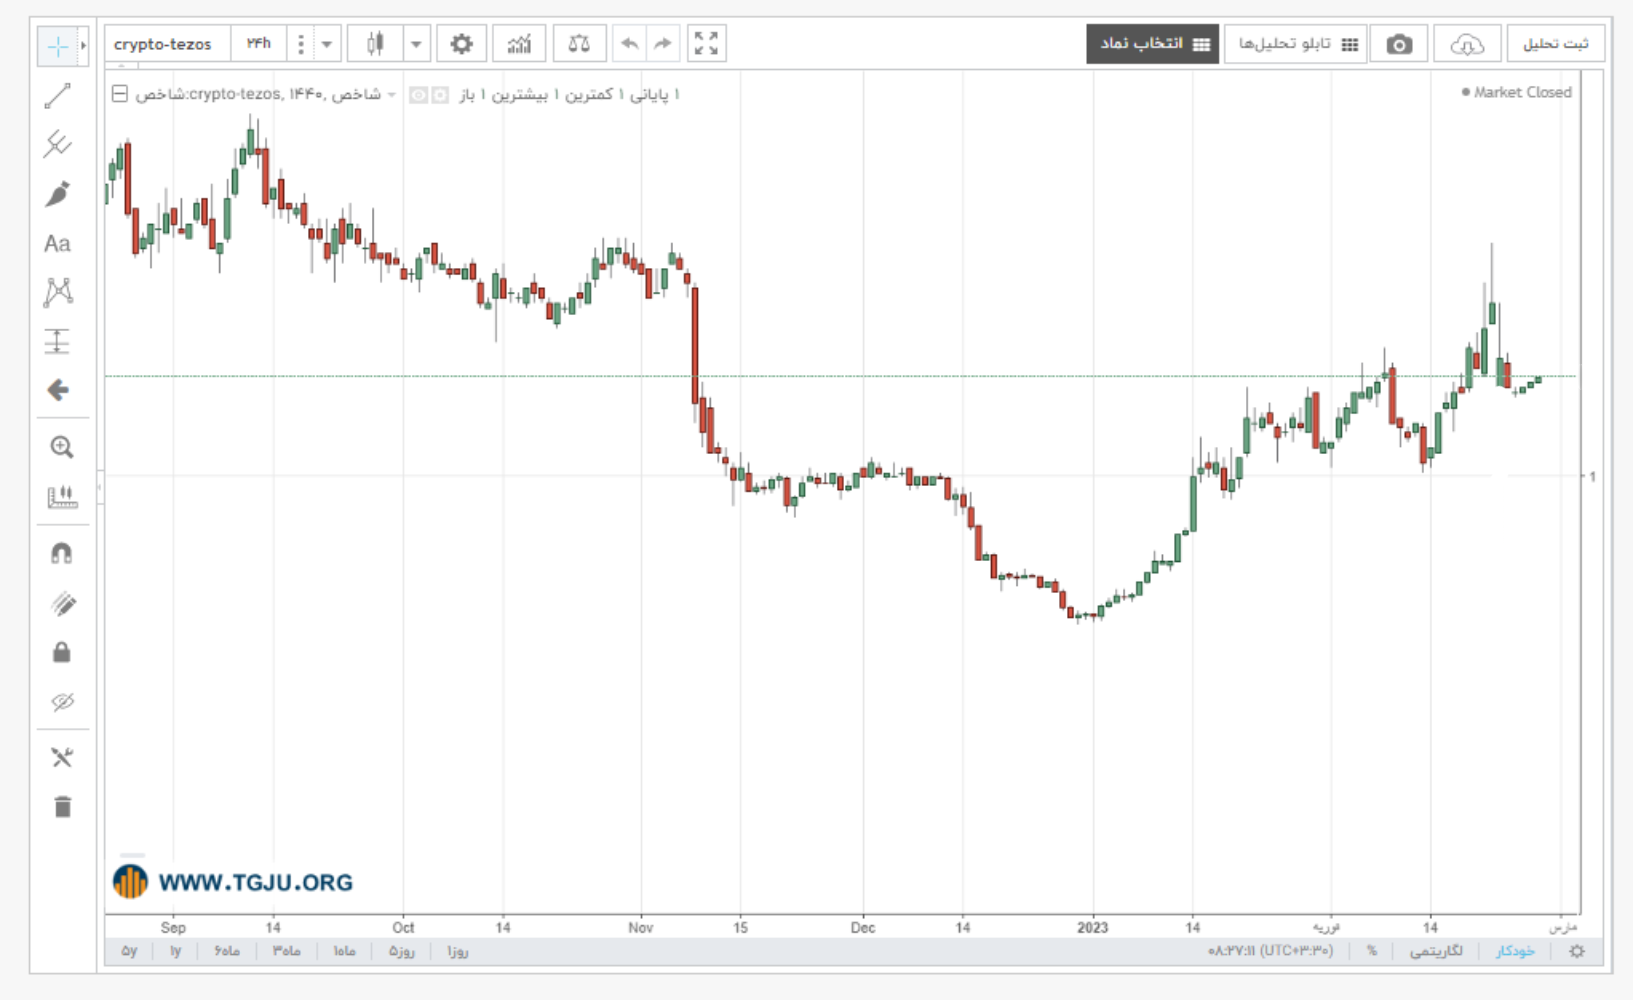Select the 6-month time range
This screenshot has height=1000, width=1633.
tap(227, 951)
